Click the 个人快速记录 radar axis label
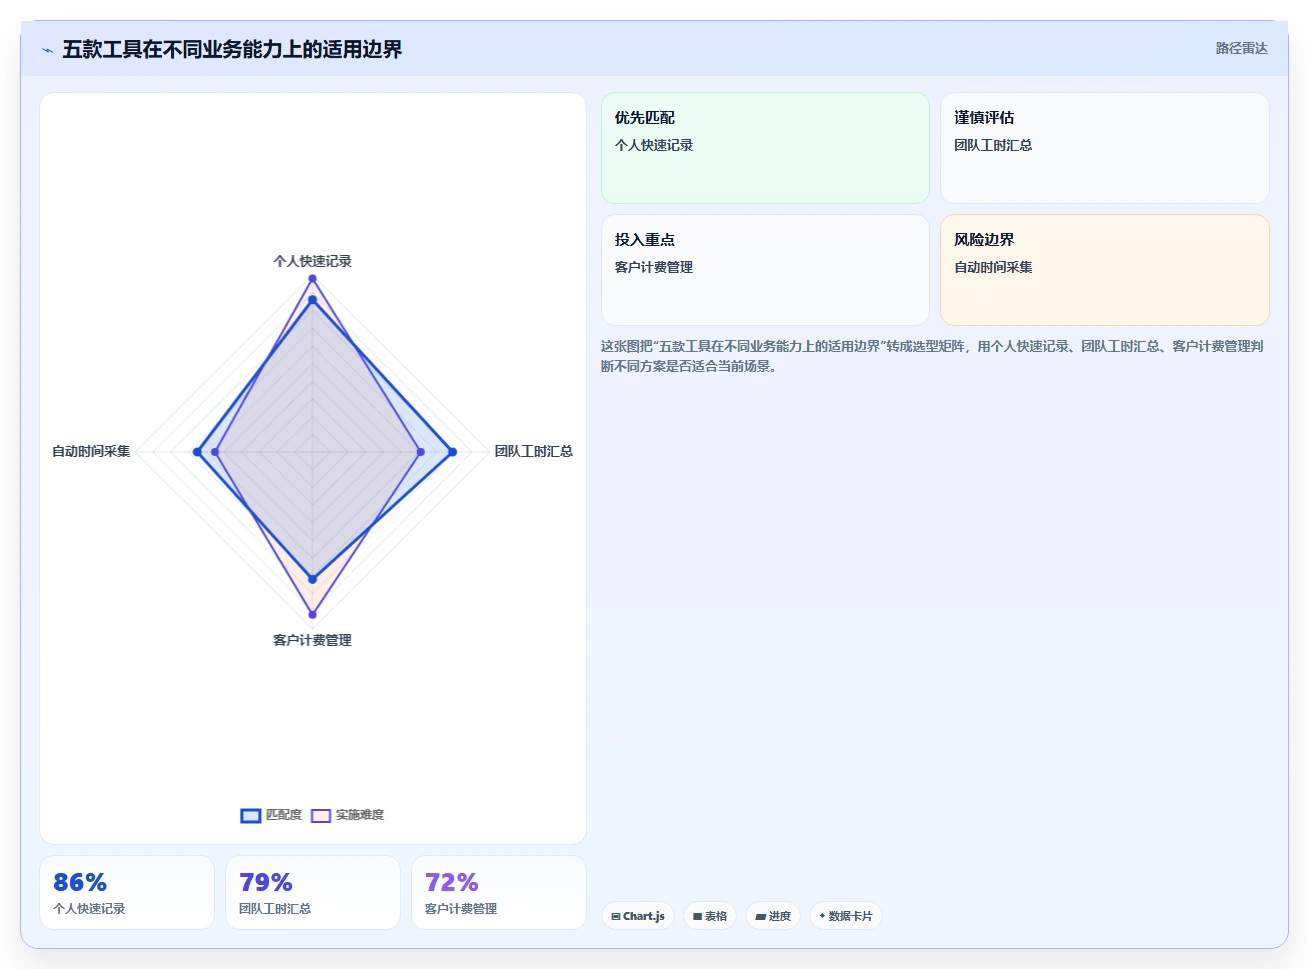The width and height of the screenshot is (1309, 969). pyautogui.click(x=313, y=261)
